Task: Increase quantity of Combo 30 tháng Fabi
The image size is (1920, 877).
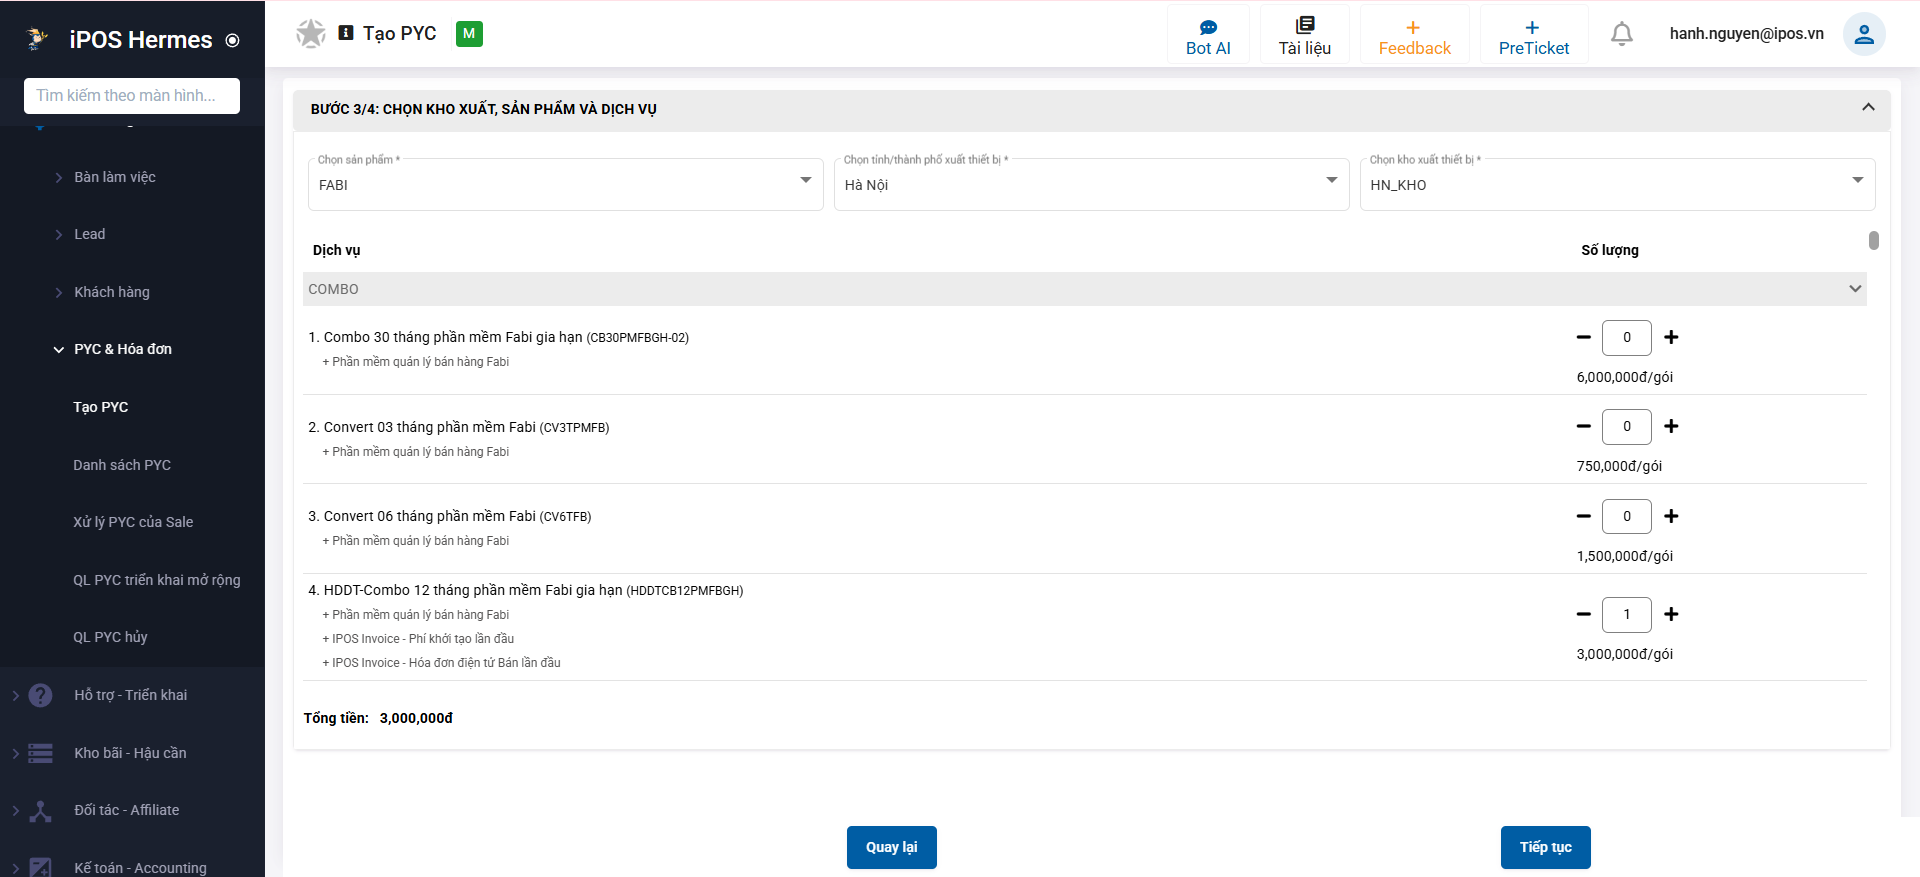Action: click(1671, 338)
